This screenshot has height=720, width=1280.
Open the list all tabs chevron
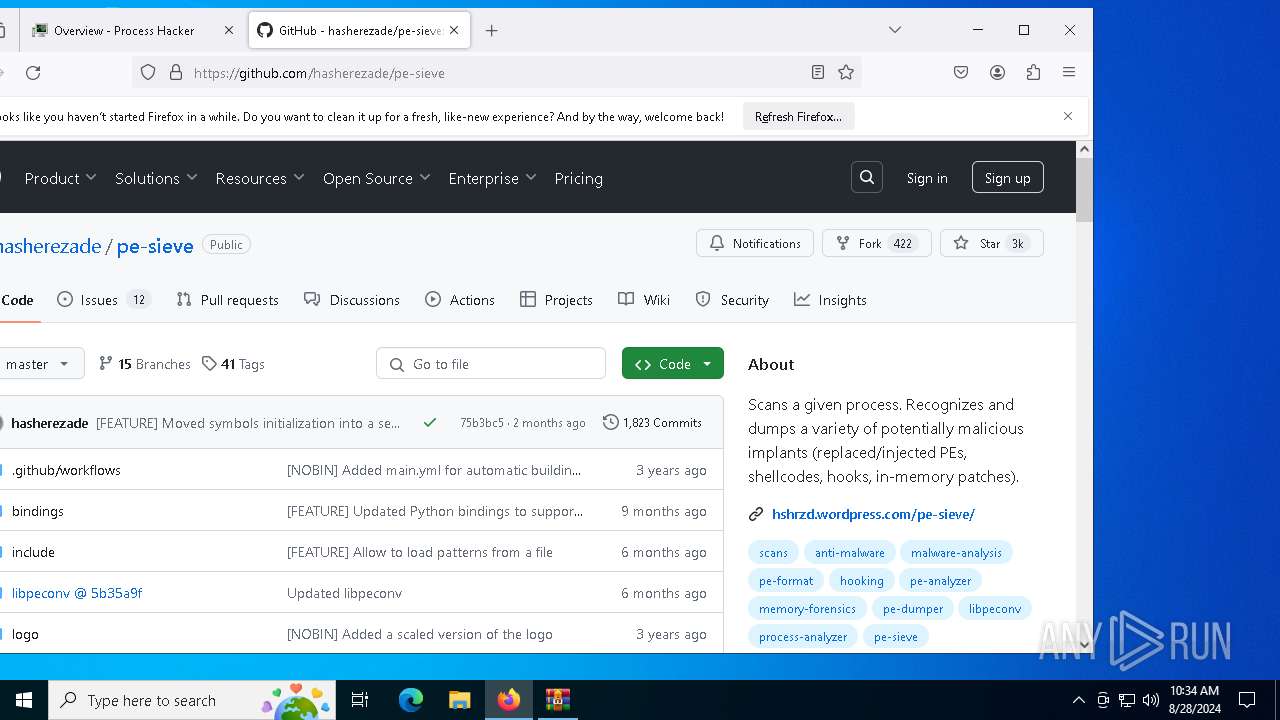tap(895, 30)
